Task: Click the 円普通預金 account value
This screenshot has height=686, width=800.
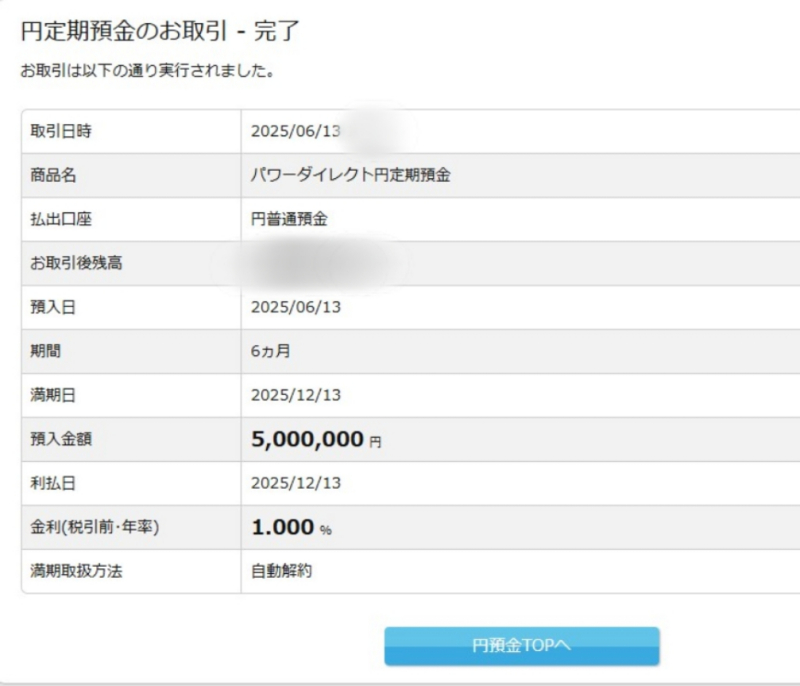Action: [x=289, y=219]
